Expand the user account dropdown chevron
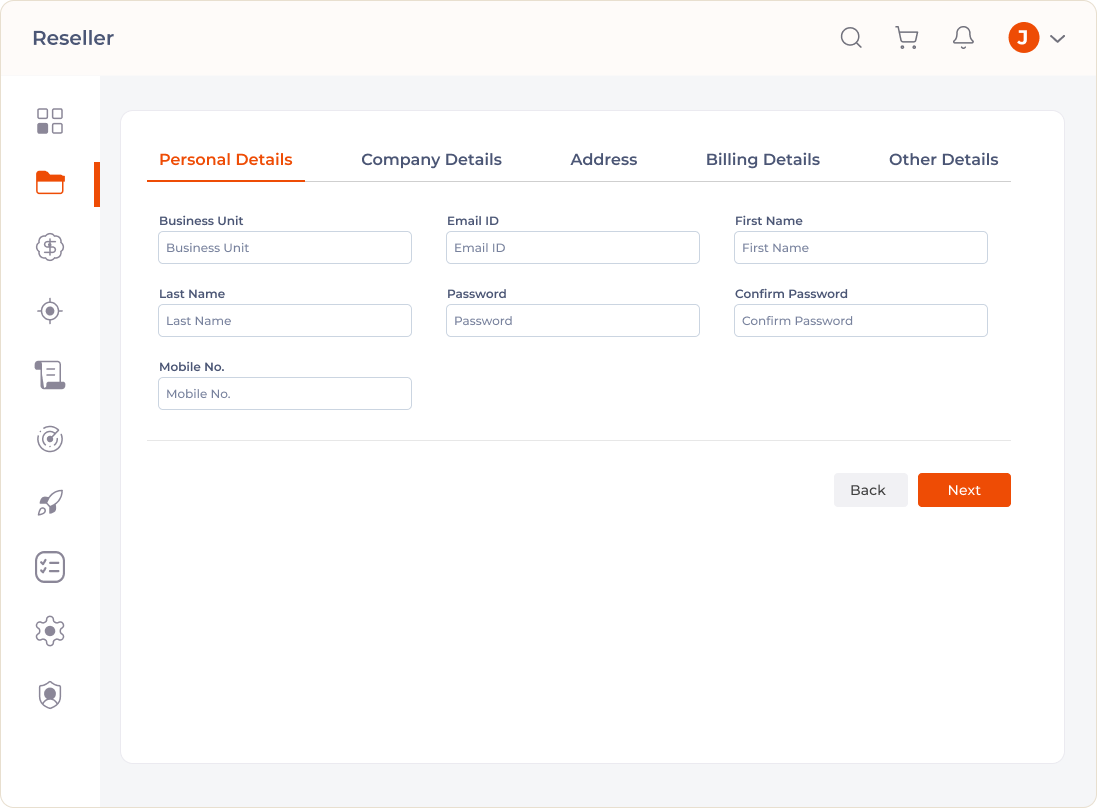 [1058, 38]
